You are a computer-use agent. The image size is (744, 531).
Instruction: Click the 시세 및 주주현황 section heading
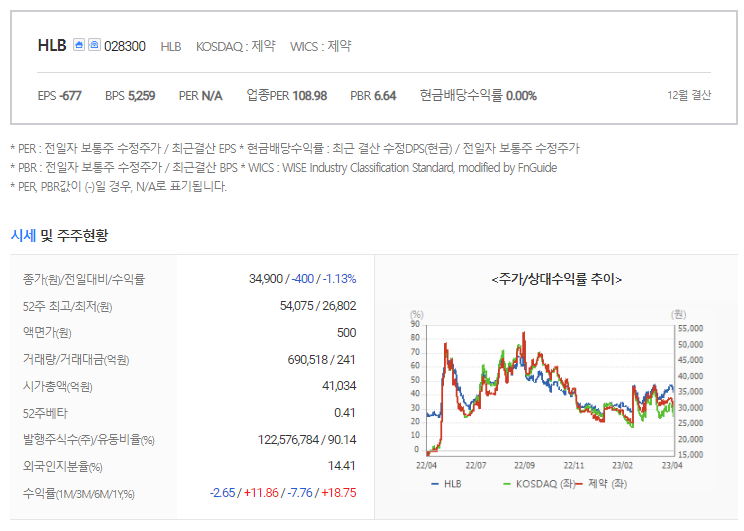coord(59,235)
